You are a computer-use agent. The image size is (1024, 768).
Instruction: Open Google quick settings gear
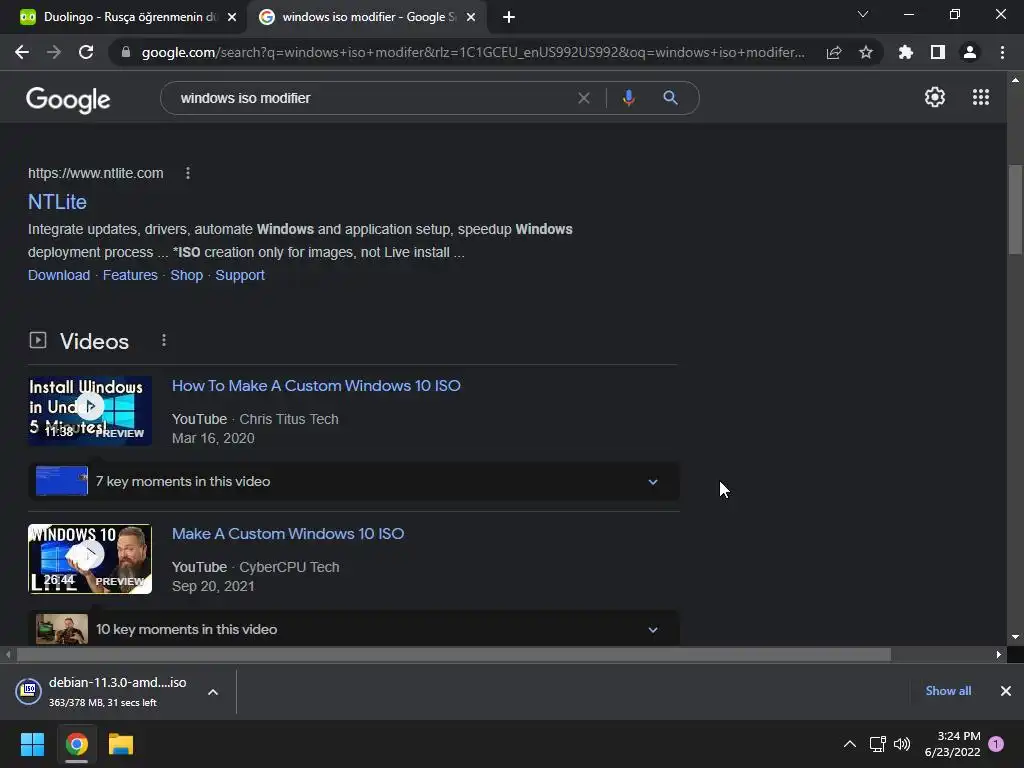coord(935,97)
